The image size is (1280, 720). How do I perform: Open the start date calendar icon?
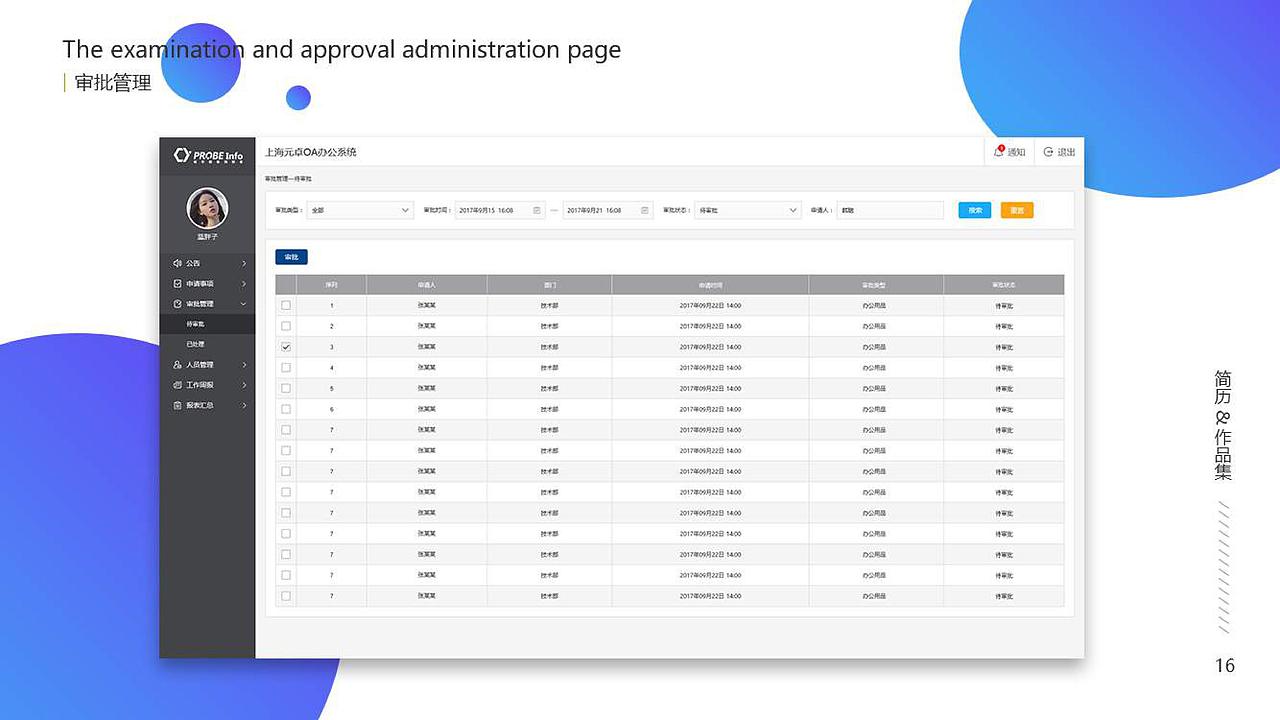(537, 210)
